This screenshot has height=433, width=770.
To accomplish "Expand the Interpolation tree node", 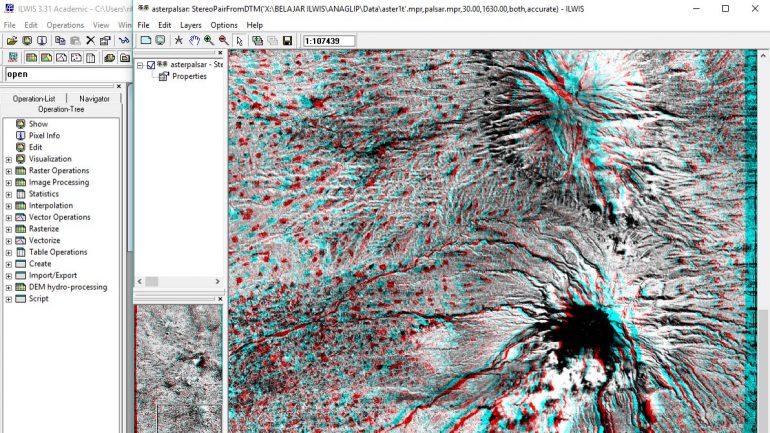I will coord(8,206).
